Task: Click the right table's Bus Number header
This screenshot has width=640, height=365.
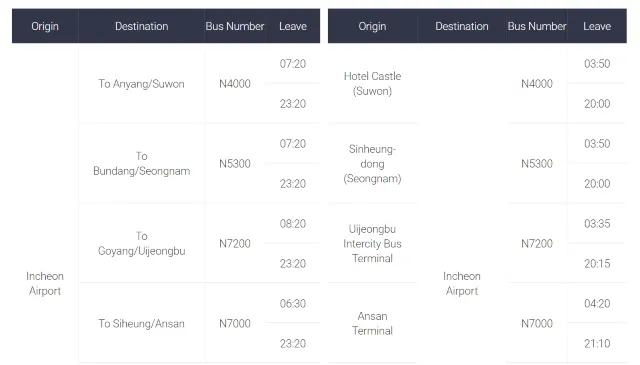Action: (x=537, y=26)
